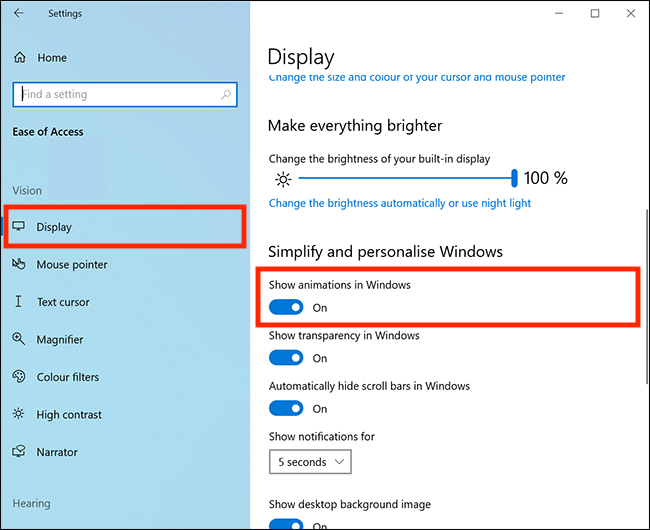Disable Show transparency in Windows toggle
This screenshot has height=530, width=650.
pyautogui.click(x=286, y=358)
